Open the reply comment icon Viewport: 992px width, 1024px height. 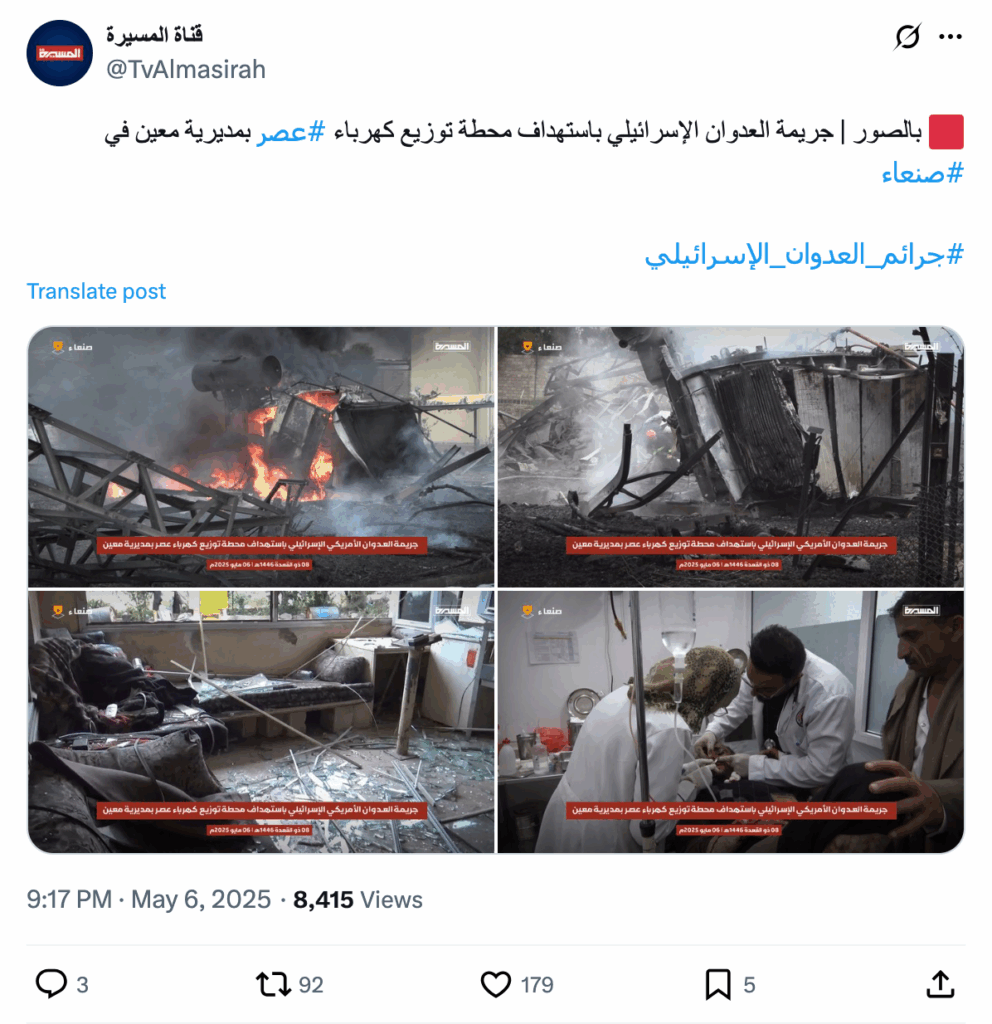51,984
